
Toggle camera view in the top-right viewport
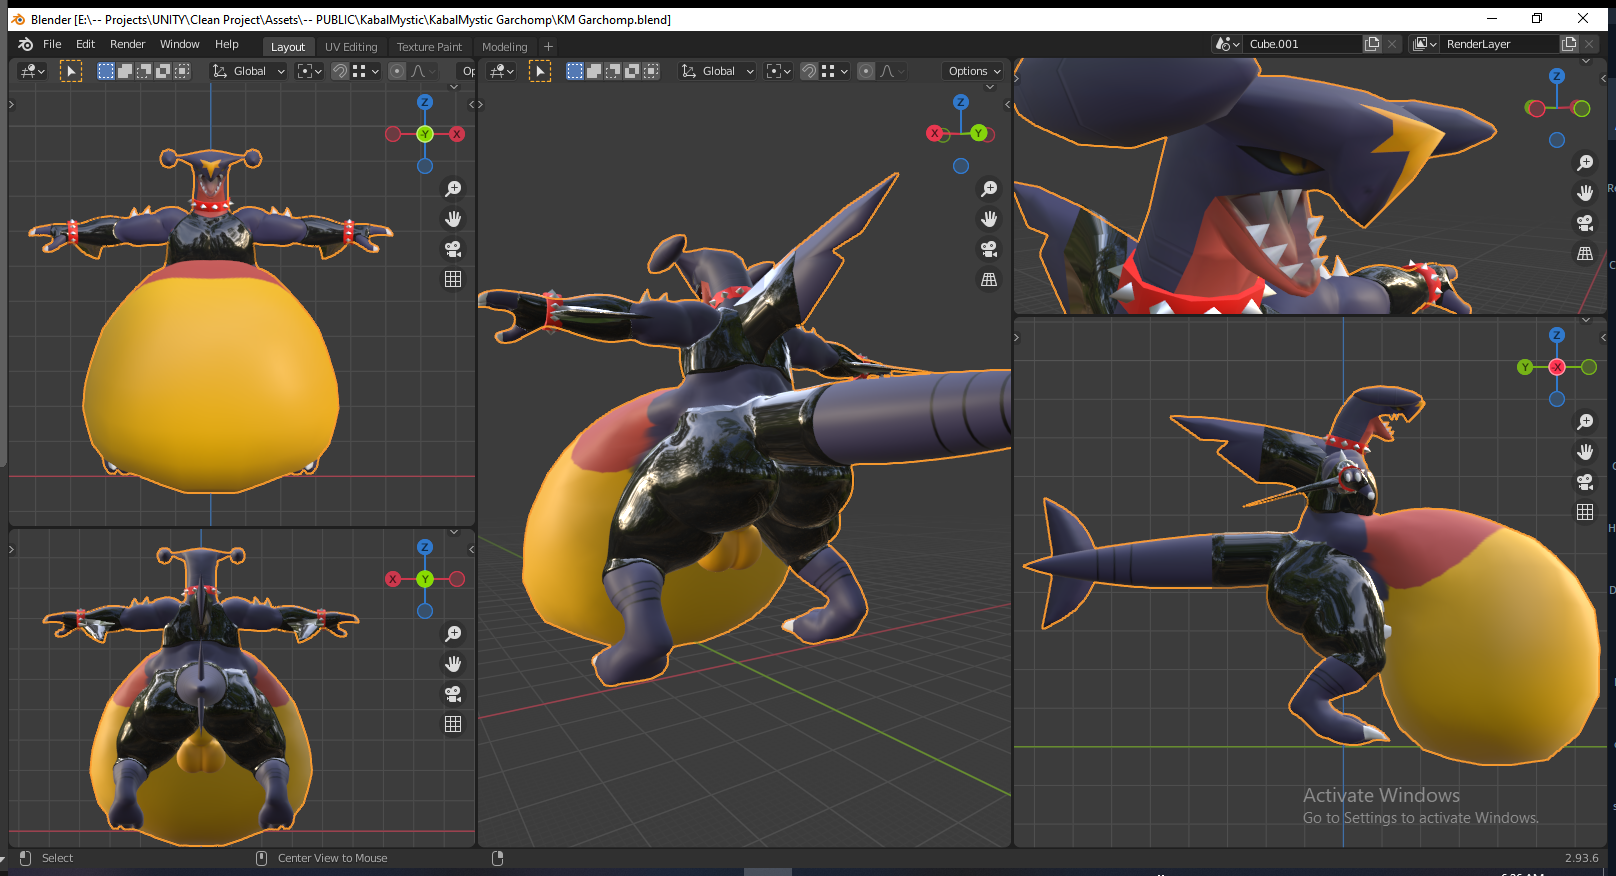click(x=1585, y=223)
